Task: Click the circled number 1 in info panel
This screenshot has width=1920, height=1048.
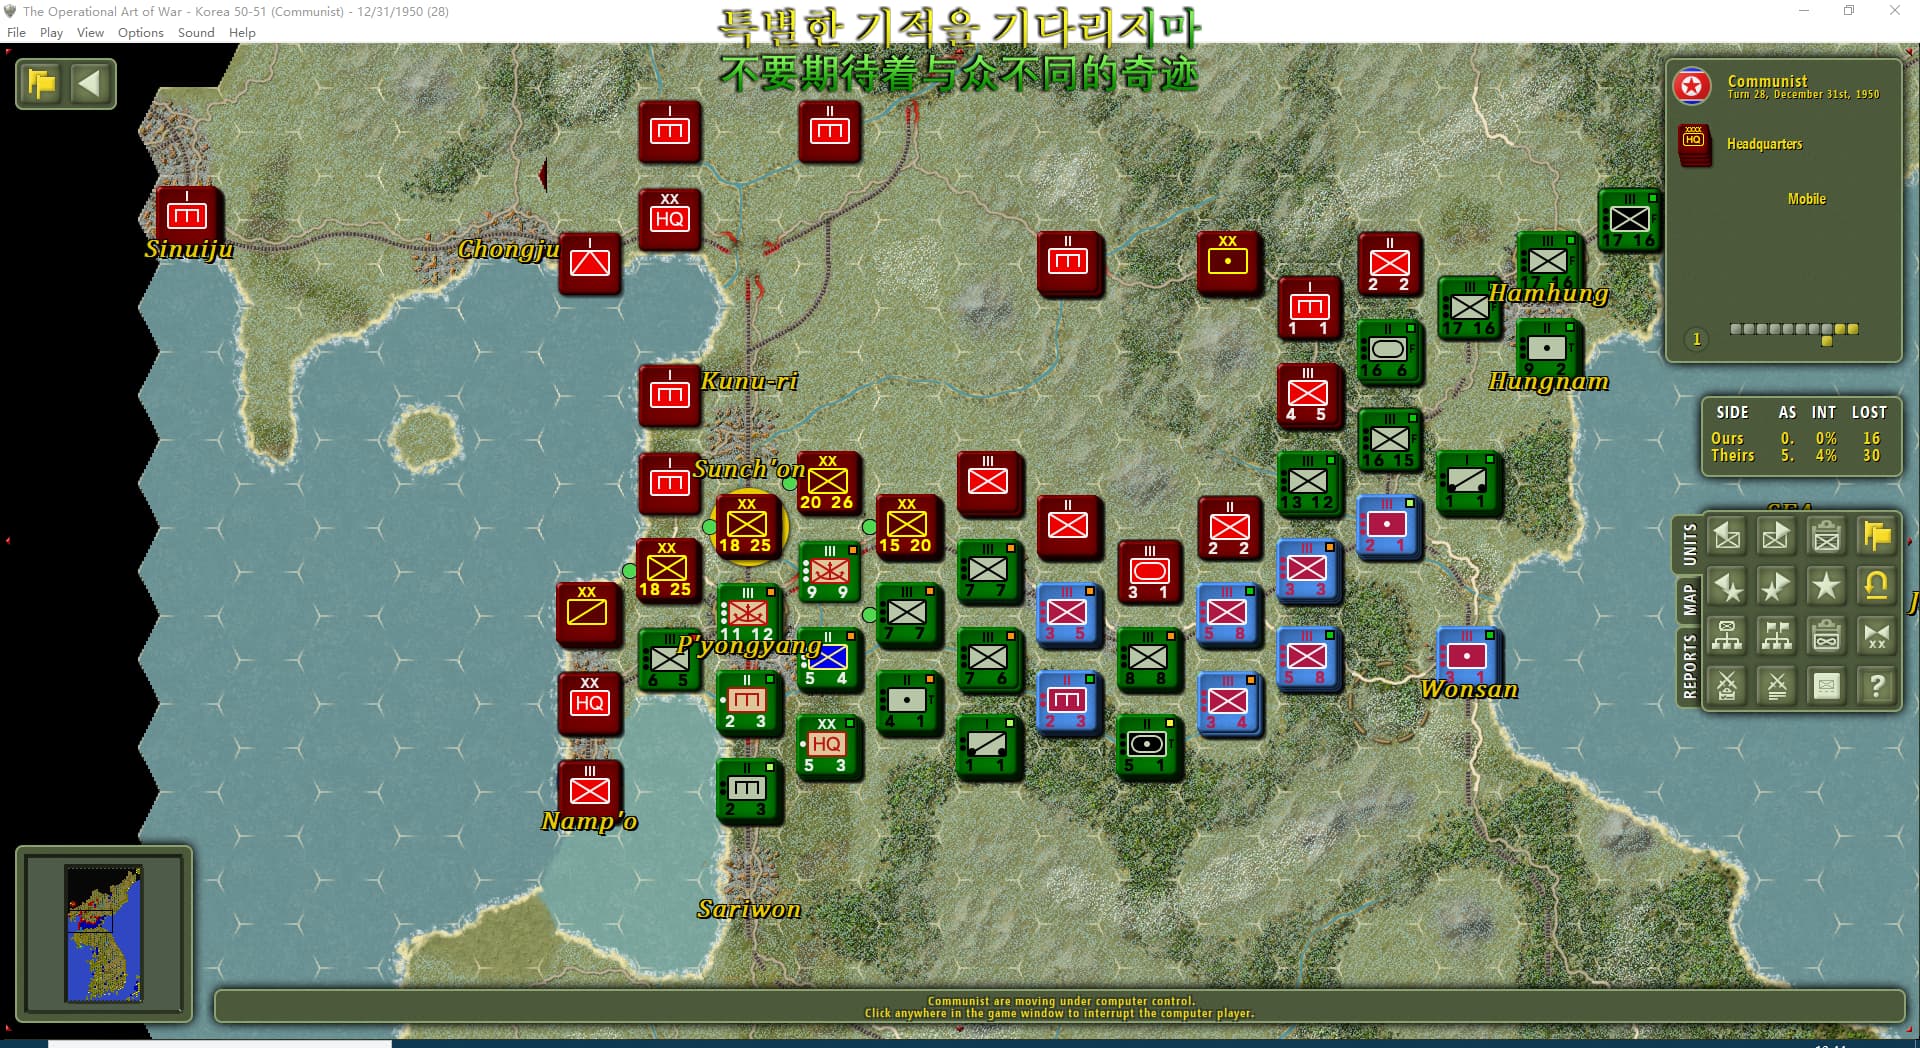Action: (1696, 339)
